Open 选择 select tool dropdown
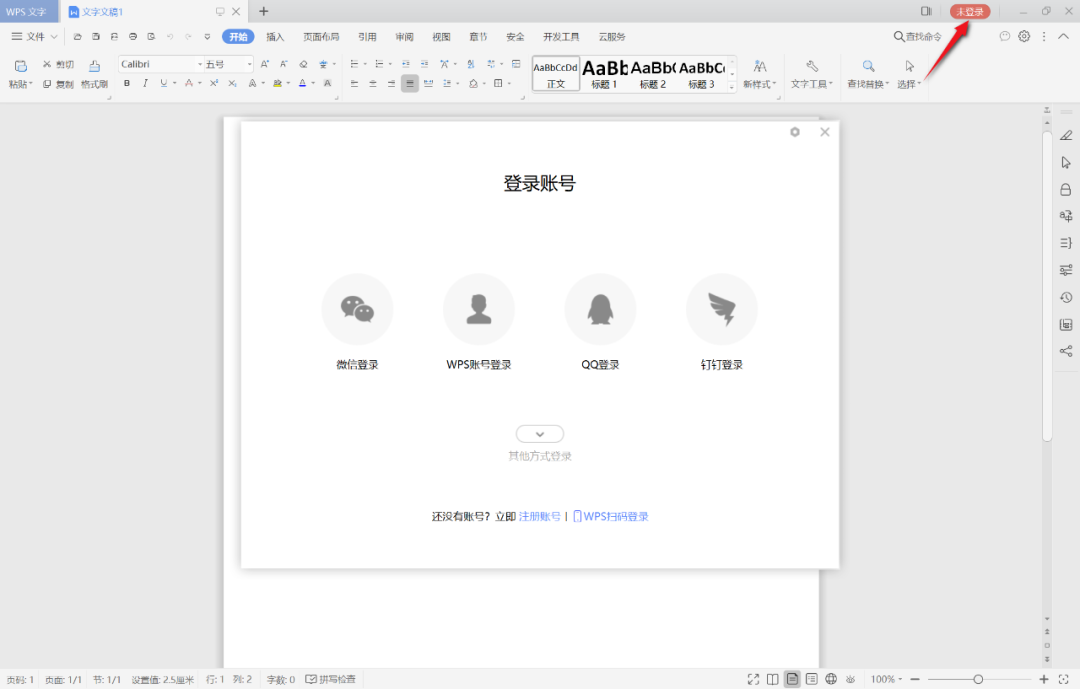Viewport: 1080px width, 689px height. 909,74
